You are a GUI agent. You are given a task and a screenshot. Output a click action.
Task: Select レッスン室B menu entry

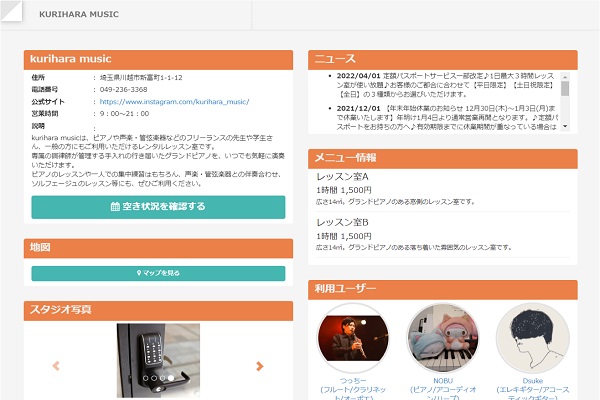[342, 222]
